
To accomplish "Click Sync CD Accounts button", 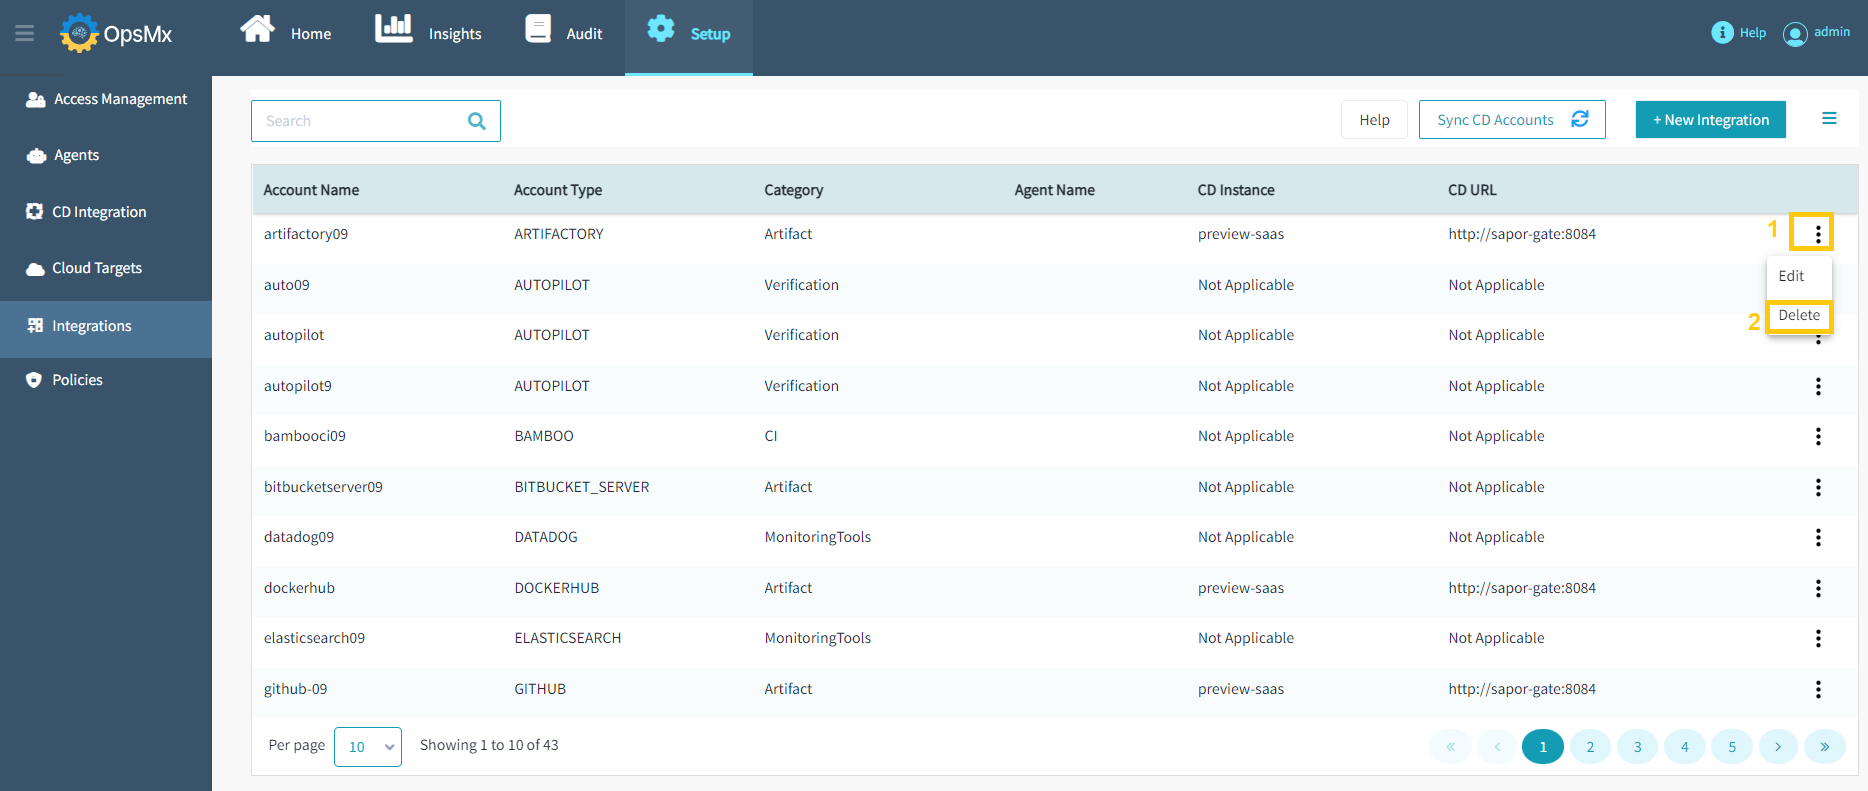I will point(1512,120).
